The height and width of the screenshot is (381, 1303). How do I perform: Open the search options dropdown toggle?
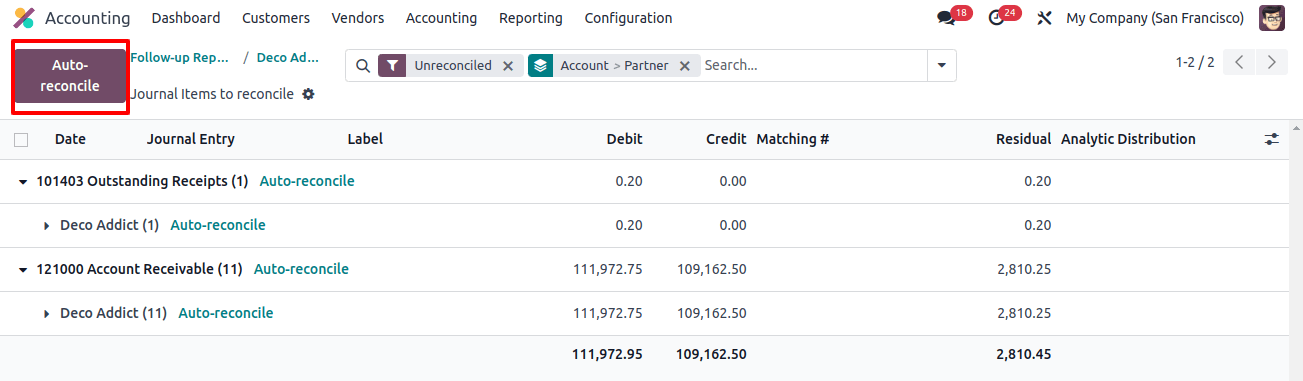(941, 66)
